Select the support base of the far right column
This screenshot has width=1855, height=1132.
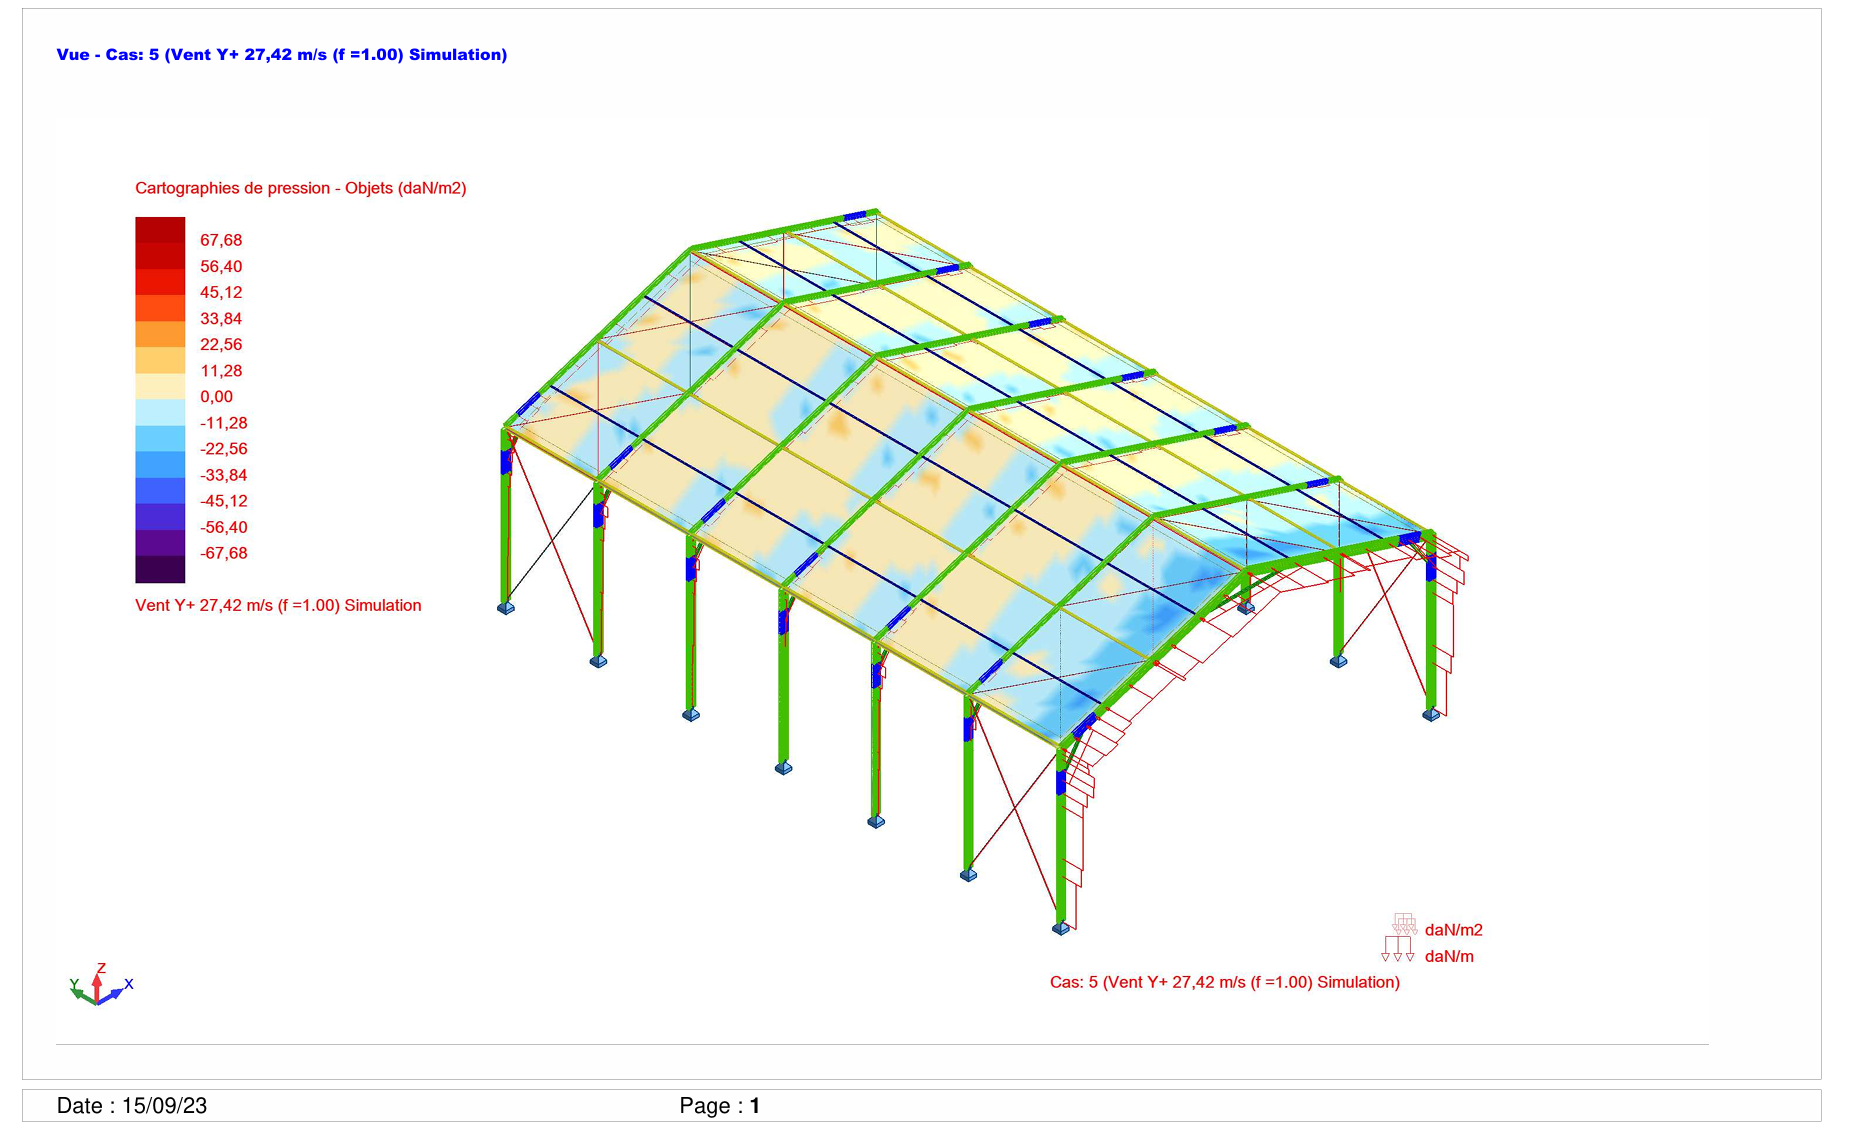[1431, 714]
